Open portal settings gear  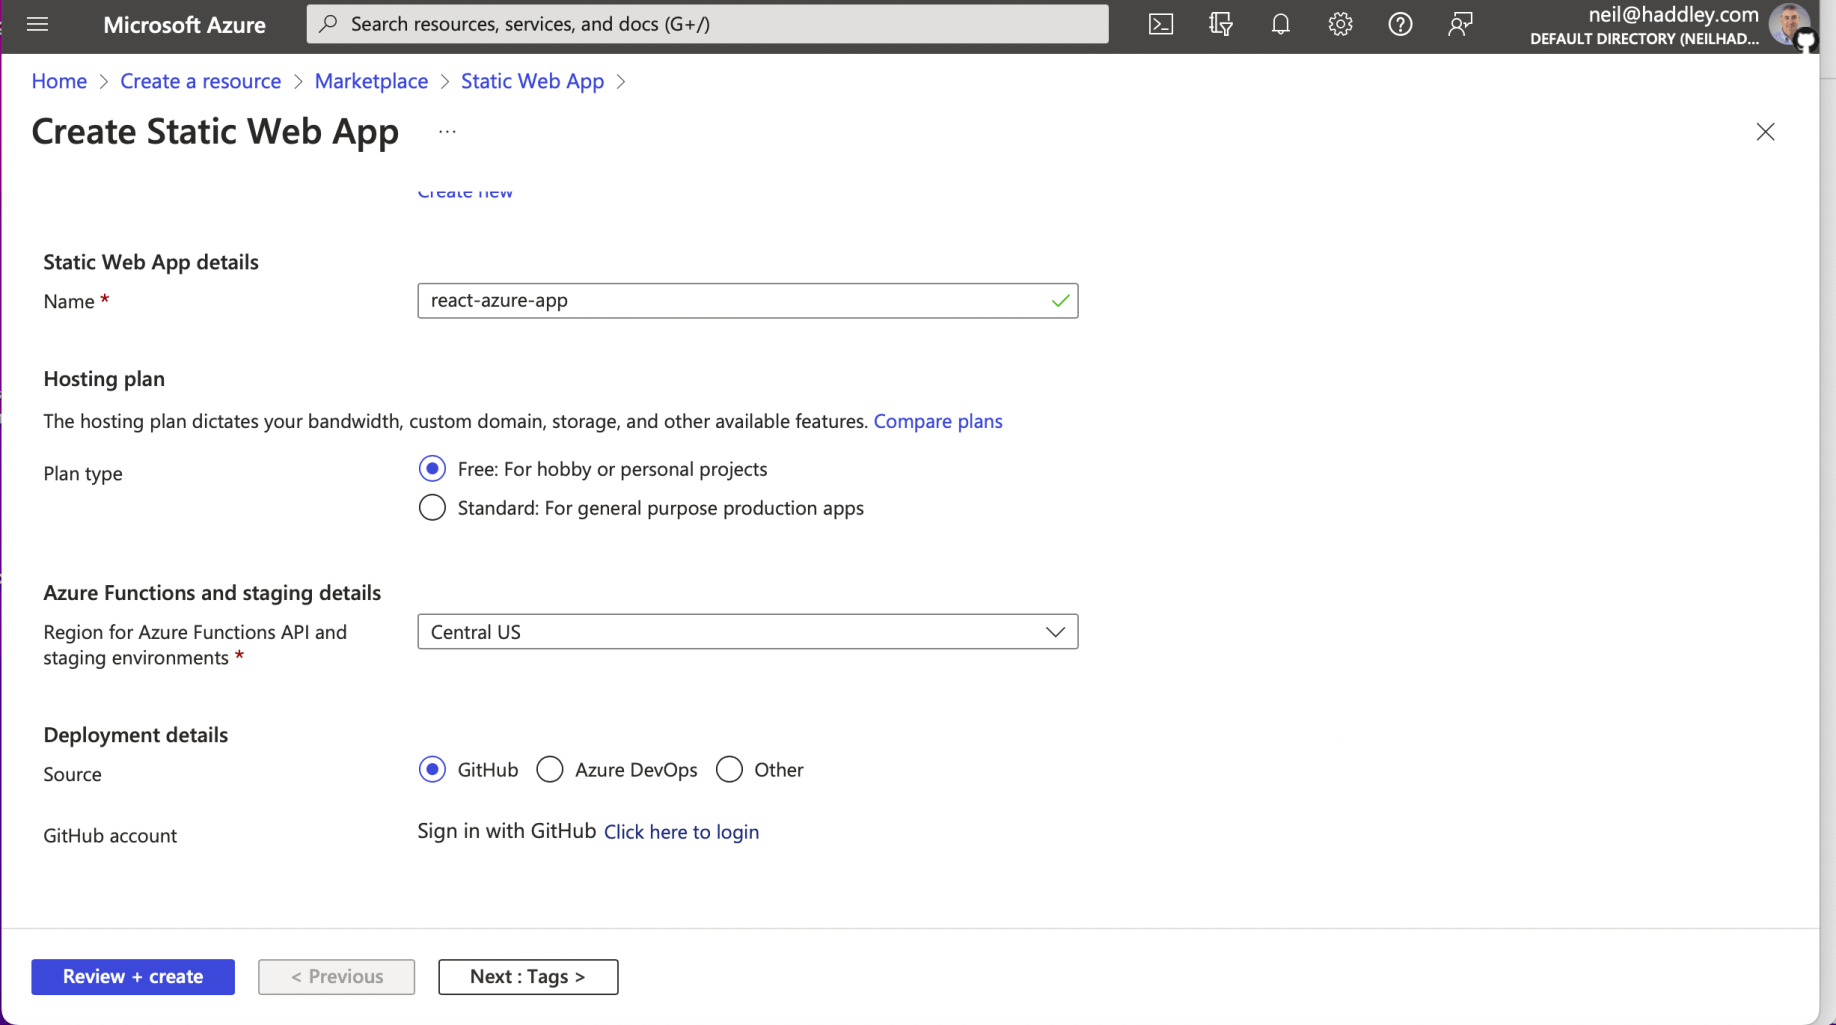(x=1340, y=24)
